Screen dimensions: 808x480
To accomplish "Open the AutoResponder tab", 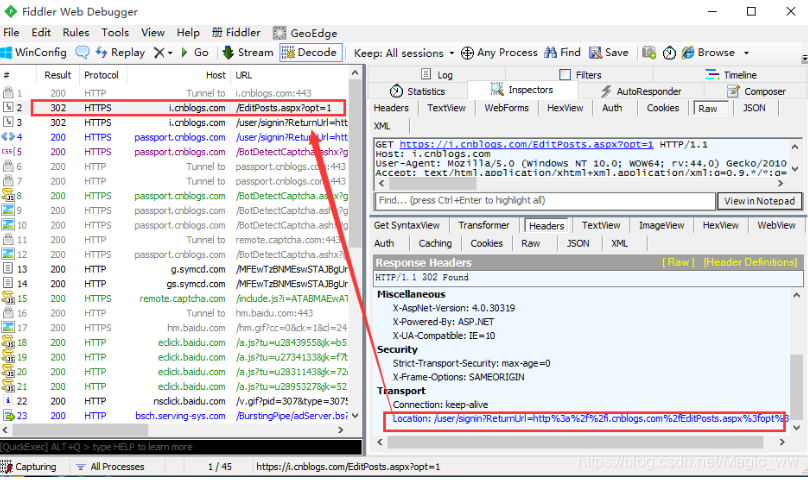I will click(x=641, y=91).
